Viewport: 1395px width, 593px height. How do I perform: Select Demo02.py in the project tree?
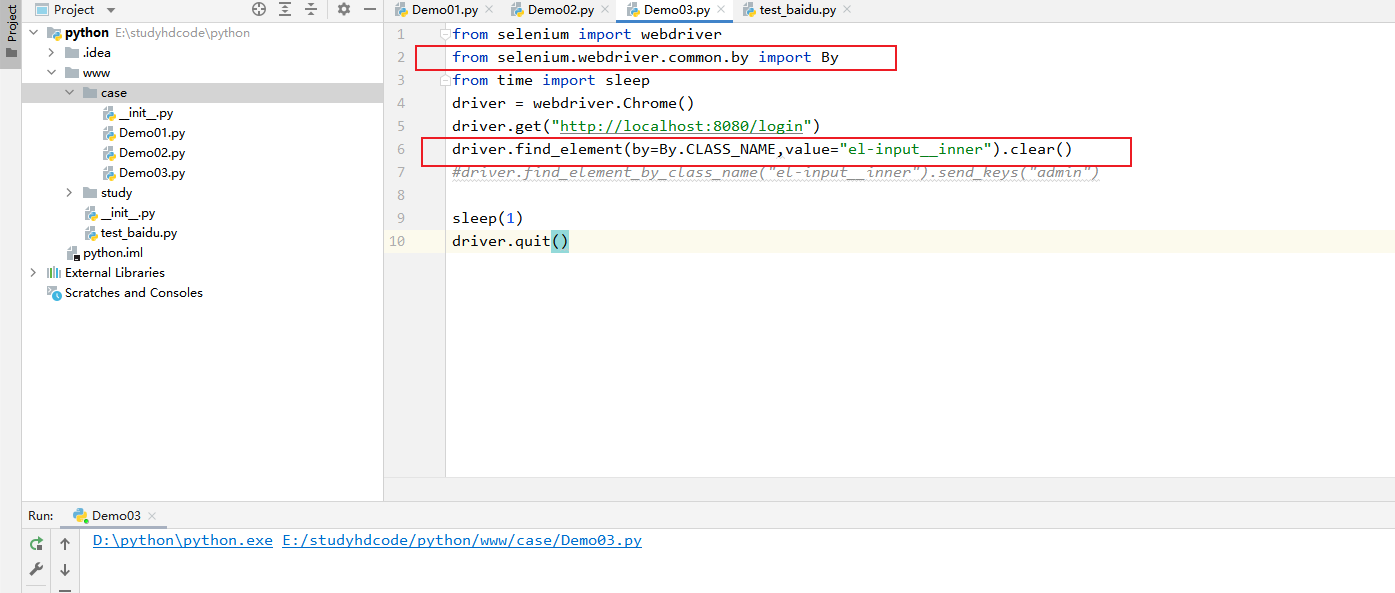click(151, 152)
